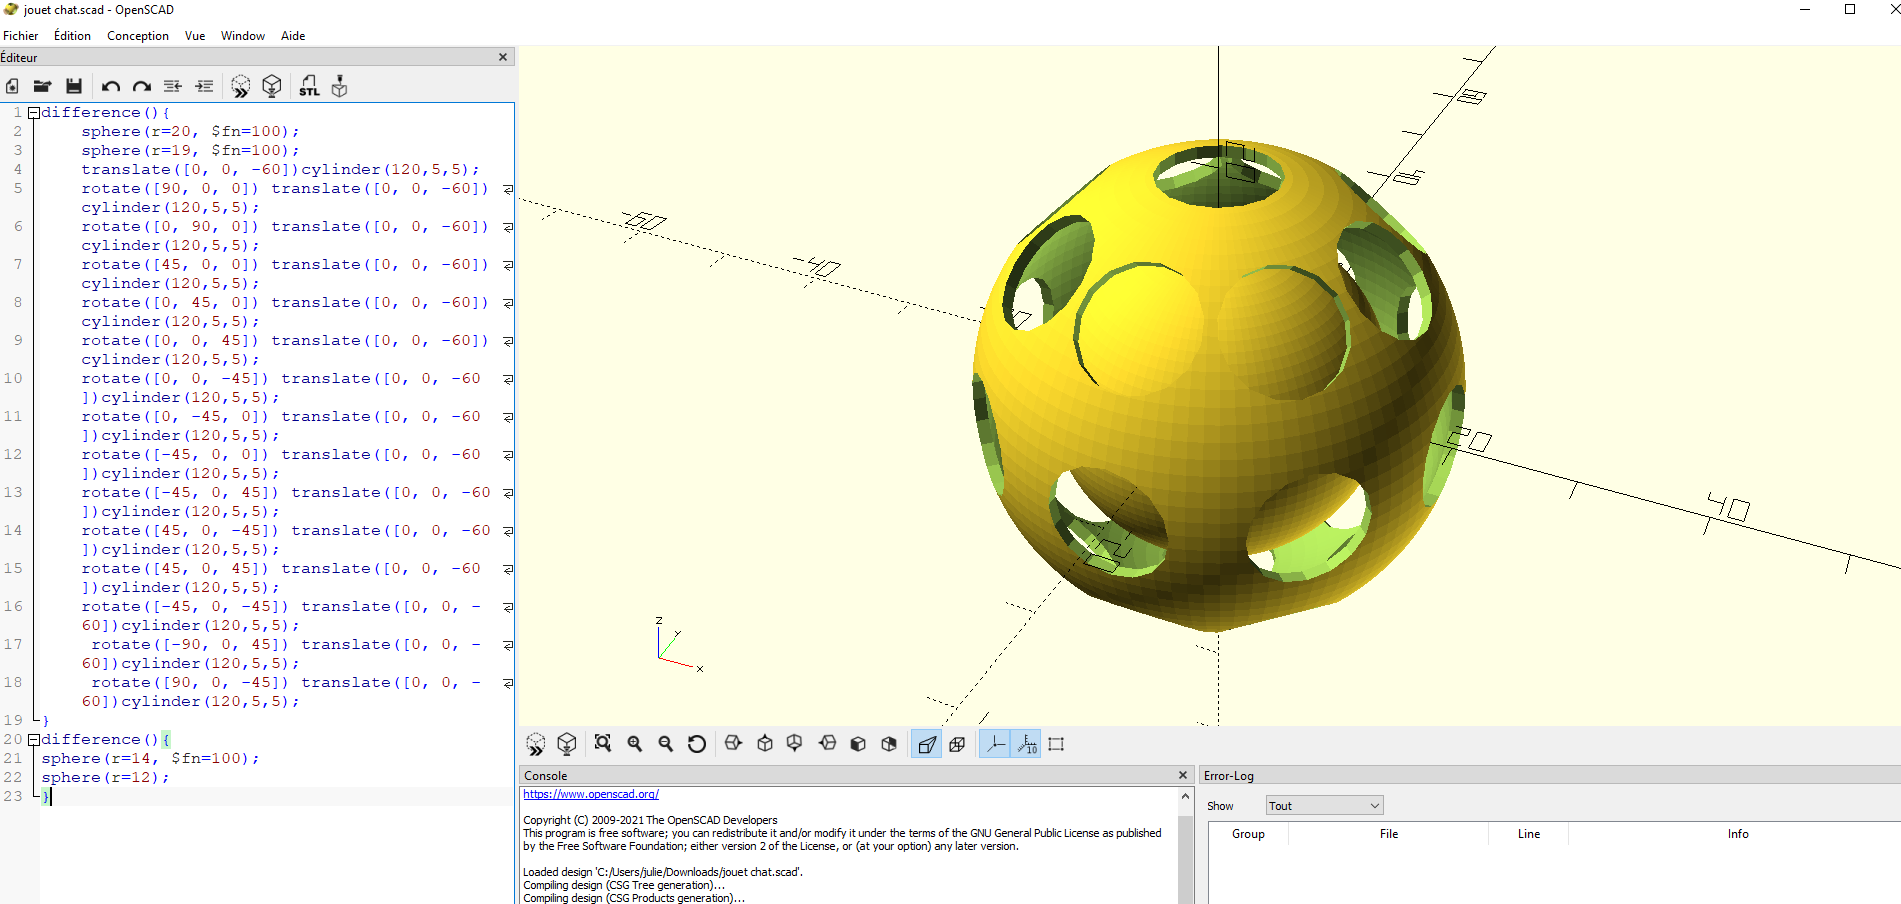This screenshot has width=1901, height=904.
Task: Place the cursor on editor line 23
Action: pos(276,797)
